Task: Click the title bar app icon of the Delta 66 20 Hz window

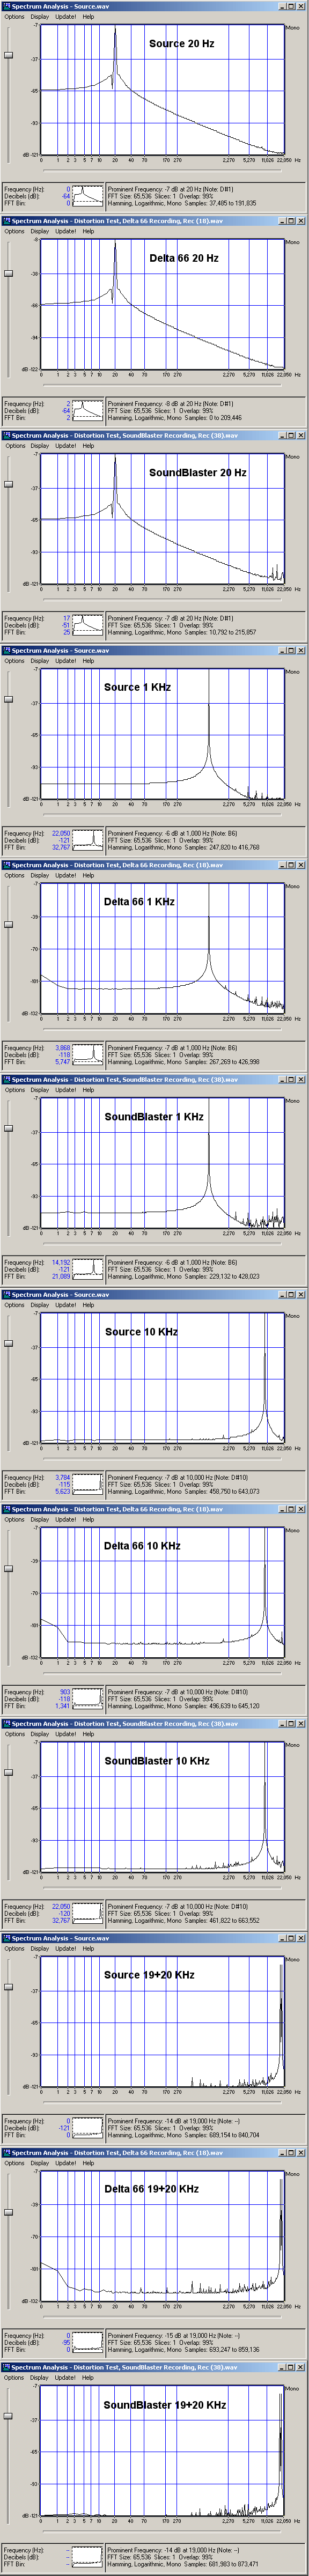Action: coord(6,221)
